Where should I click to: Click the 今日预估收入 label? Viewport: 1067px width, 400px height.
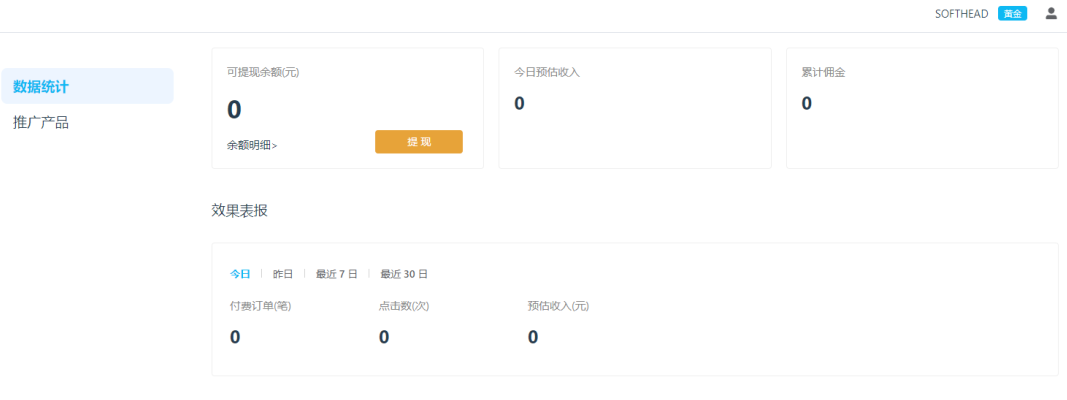pos(547,72)
